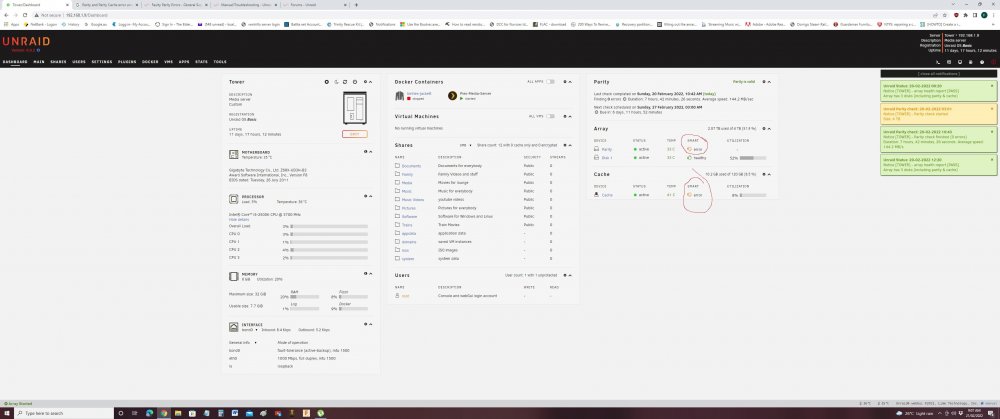The width and height of the screenshot is (1000, 419).
Task: Click the Unraid logo
Action: (26, 42)
